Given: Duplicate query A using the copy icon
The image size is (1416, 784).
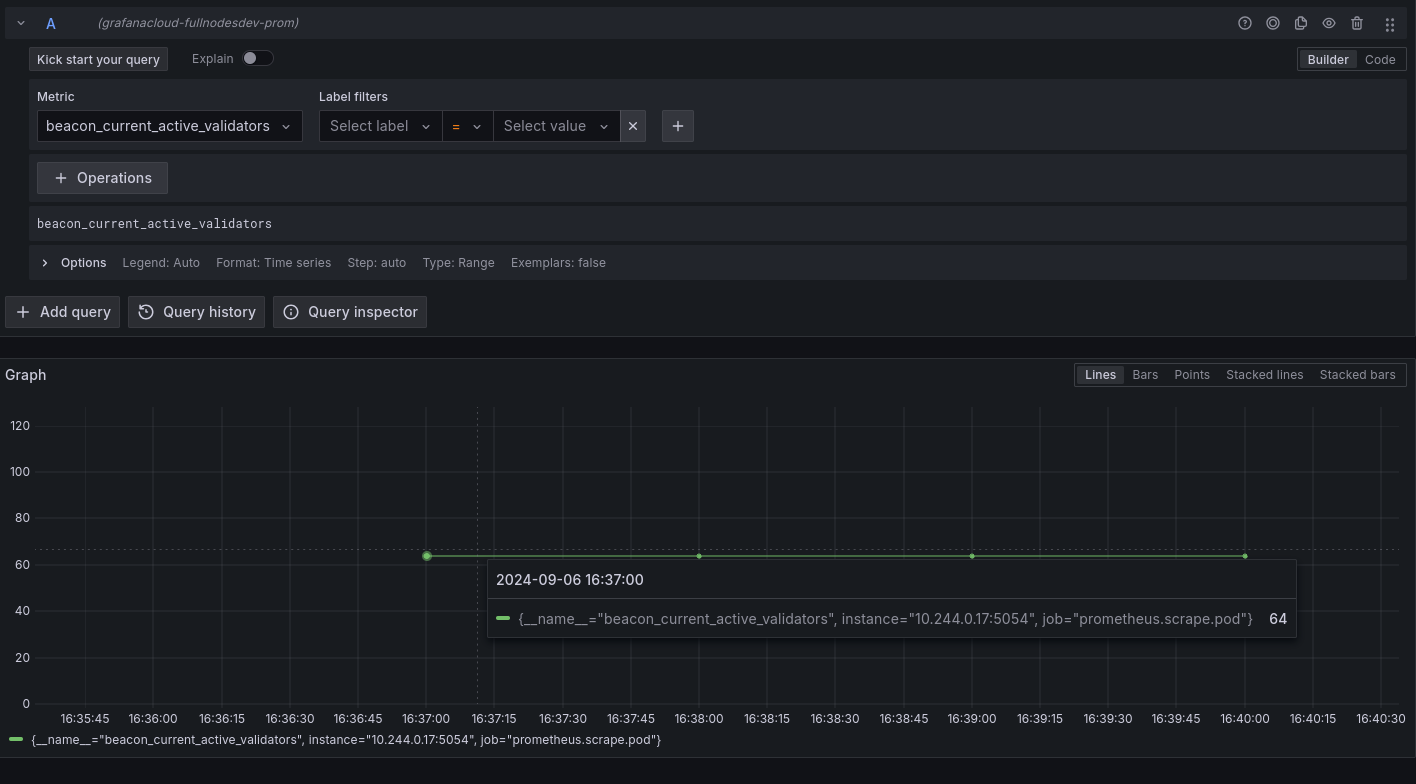Looking at the screenshot, I should pyautogui.click(x=1301, y=23).
